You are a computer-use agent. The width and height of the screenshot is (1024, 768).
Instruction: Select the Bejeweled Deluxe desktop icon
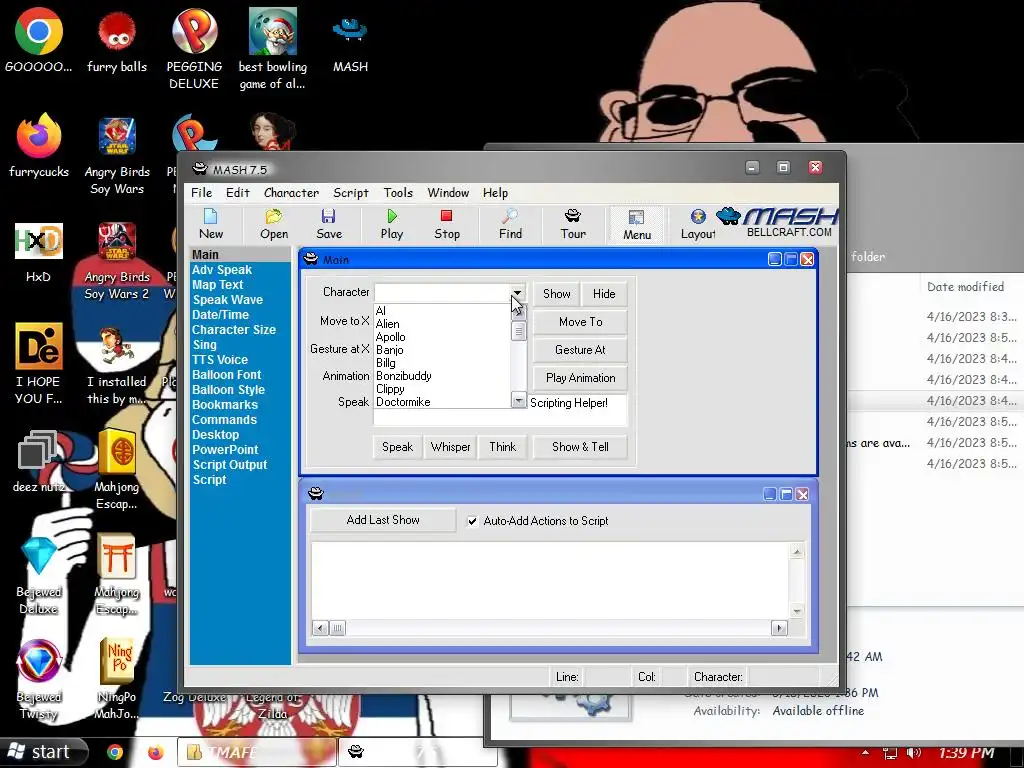39,575
